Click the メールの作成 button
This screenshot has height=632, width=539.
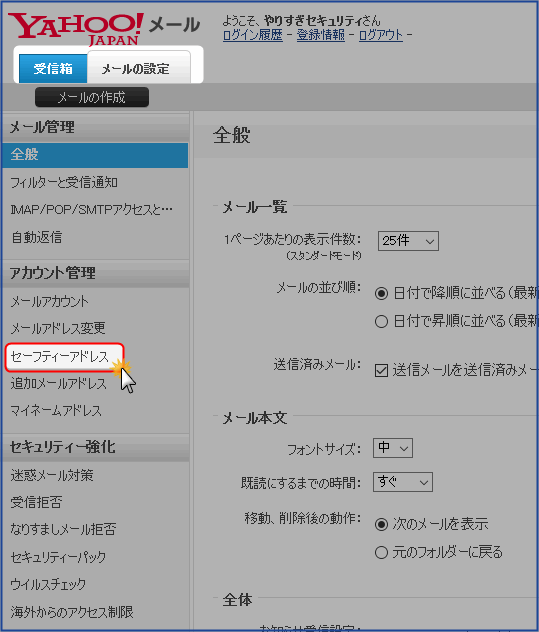(x=92, y=97)
